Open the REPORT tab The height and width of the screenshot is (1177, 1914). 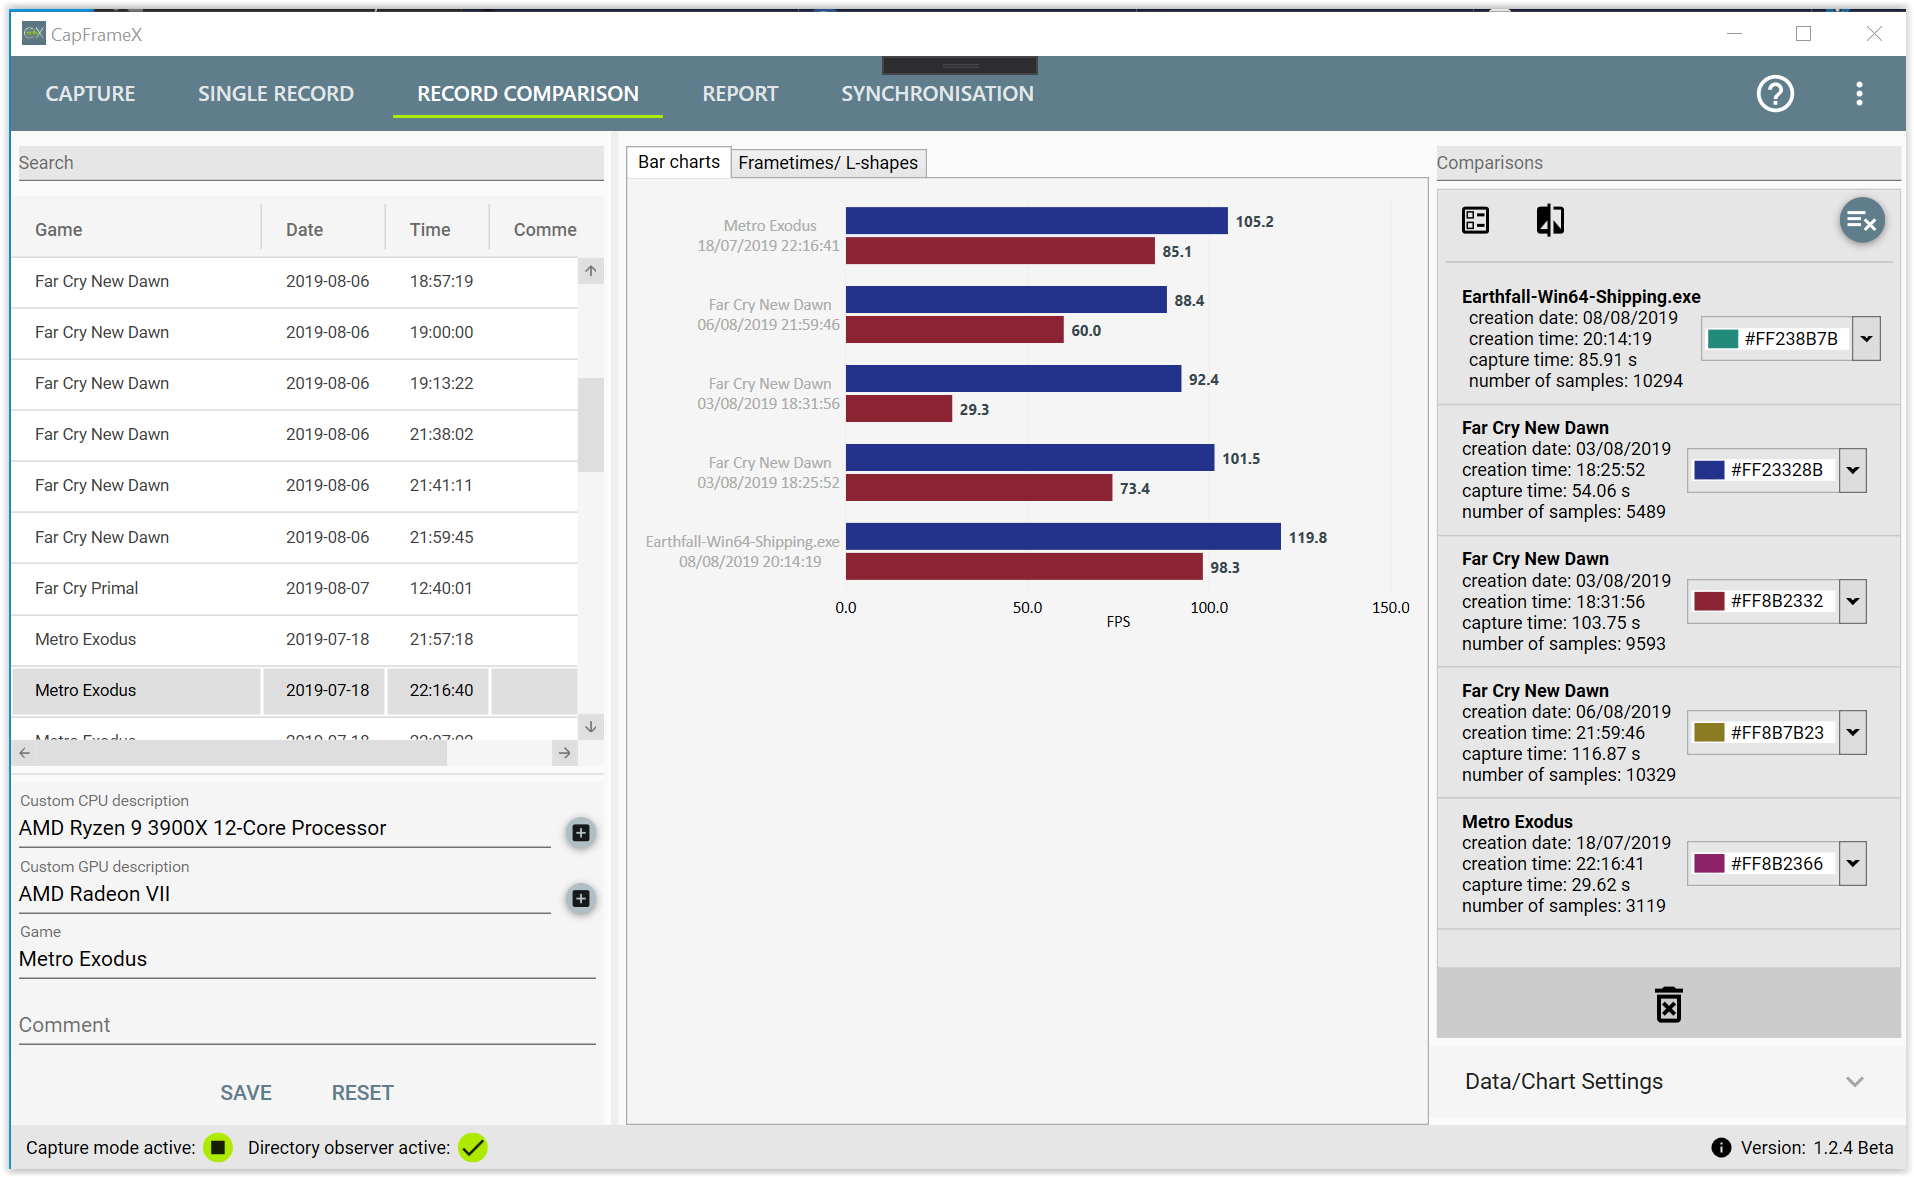coord(740,94)
